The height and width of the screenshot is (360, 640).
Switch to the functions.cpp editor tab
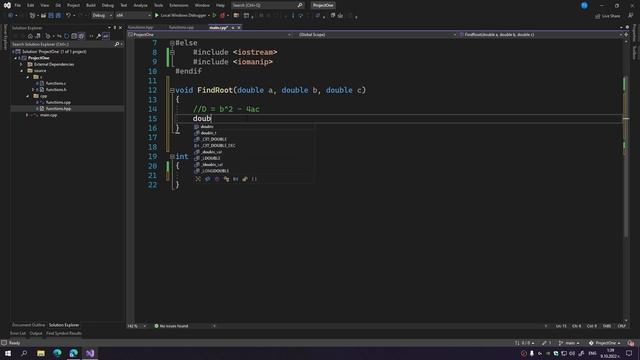(181, 27)
